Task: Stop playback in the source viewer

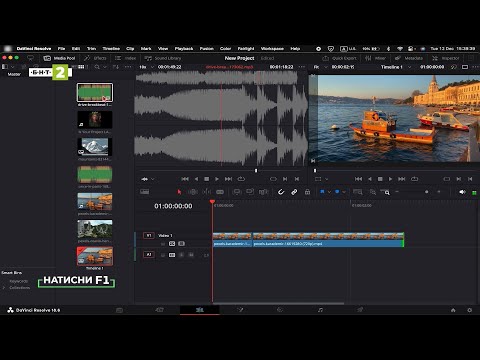Action: [207, 179]
